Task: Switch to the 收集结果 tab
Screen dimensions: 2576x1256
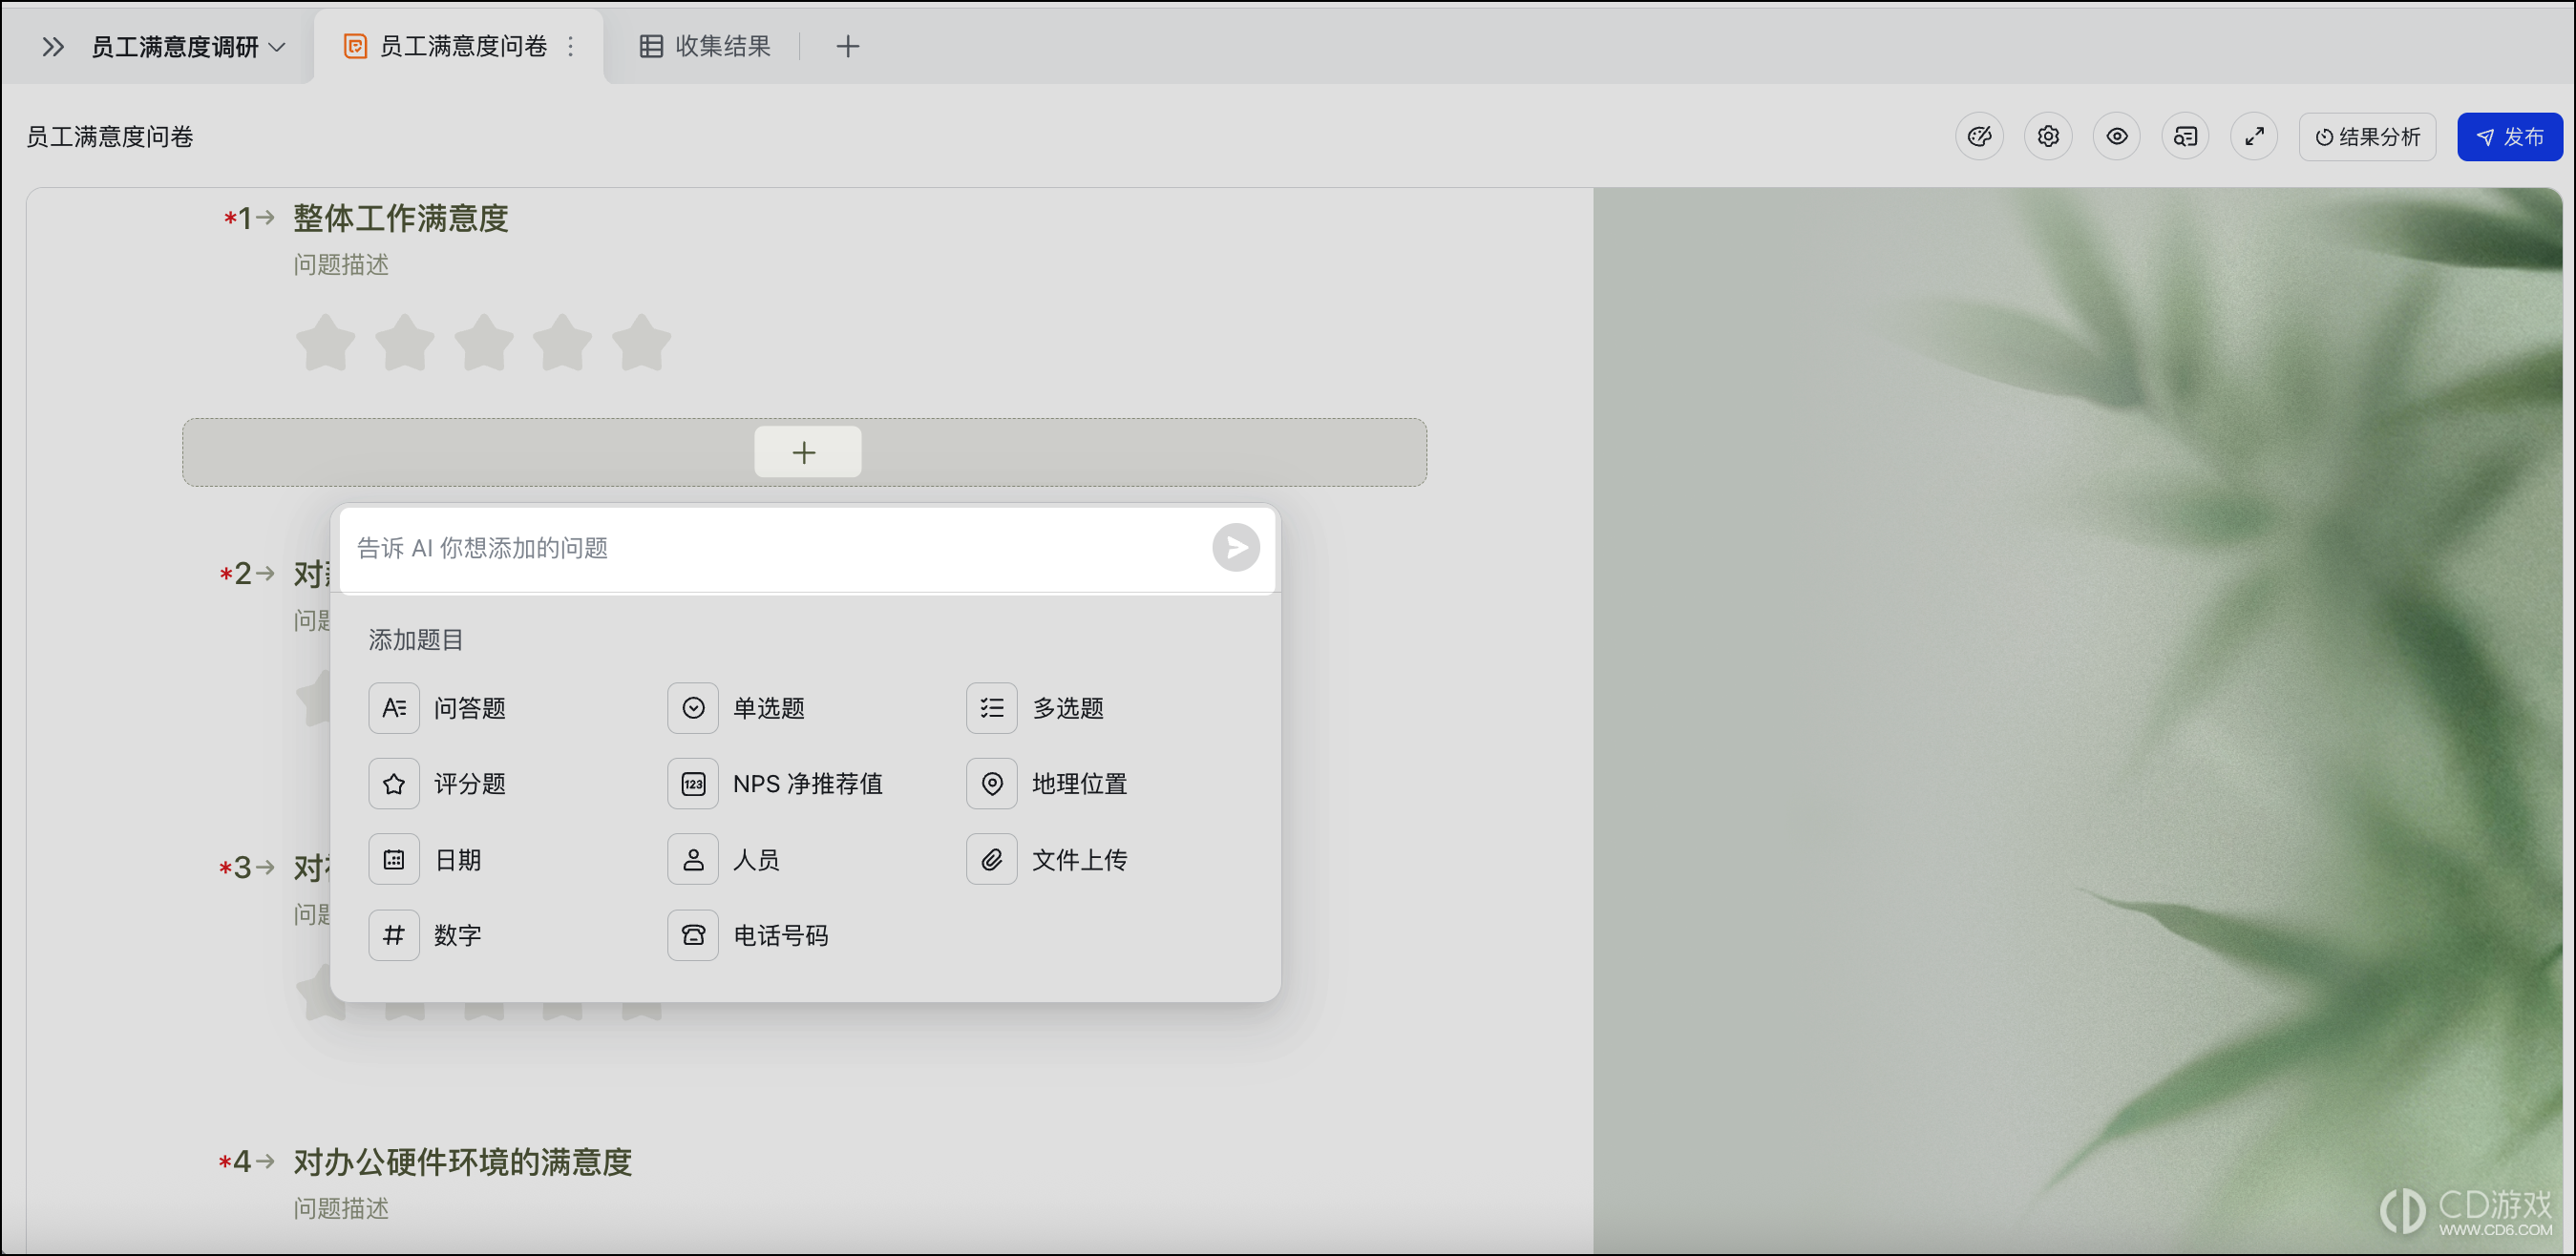Action: tap(706, 47)
